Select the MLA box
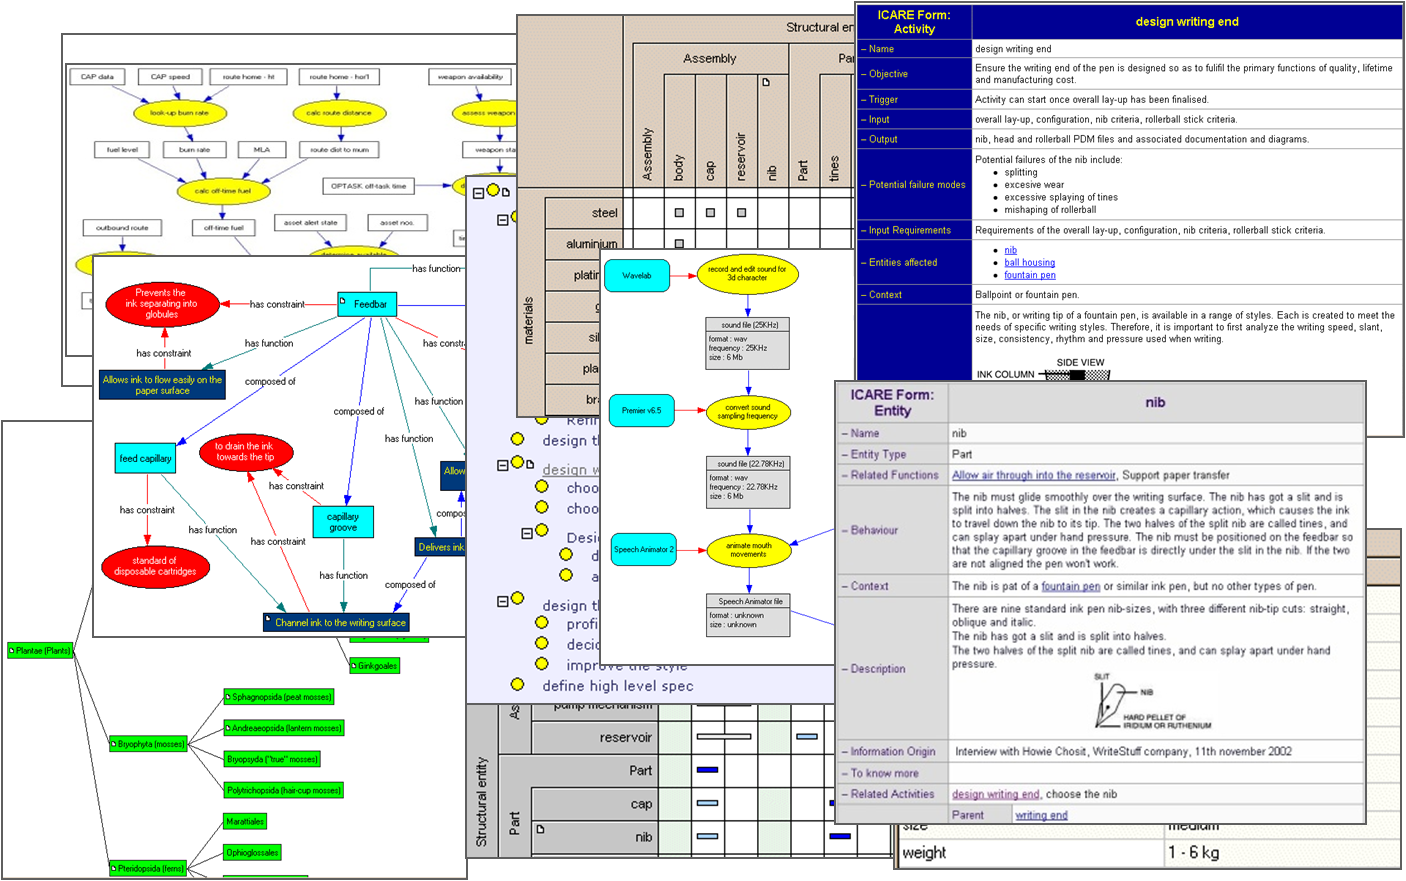 (262, 149)
